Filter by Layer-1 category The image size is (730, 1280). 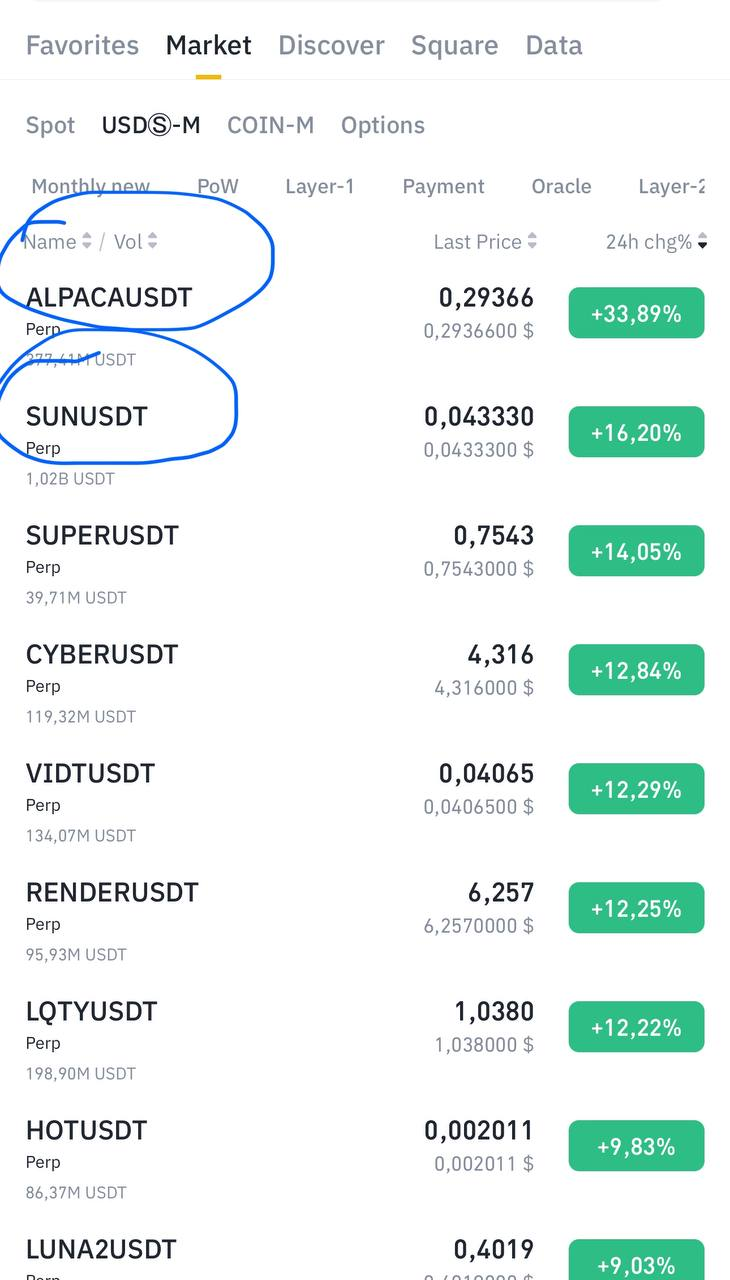coord(319,186)
